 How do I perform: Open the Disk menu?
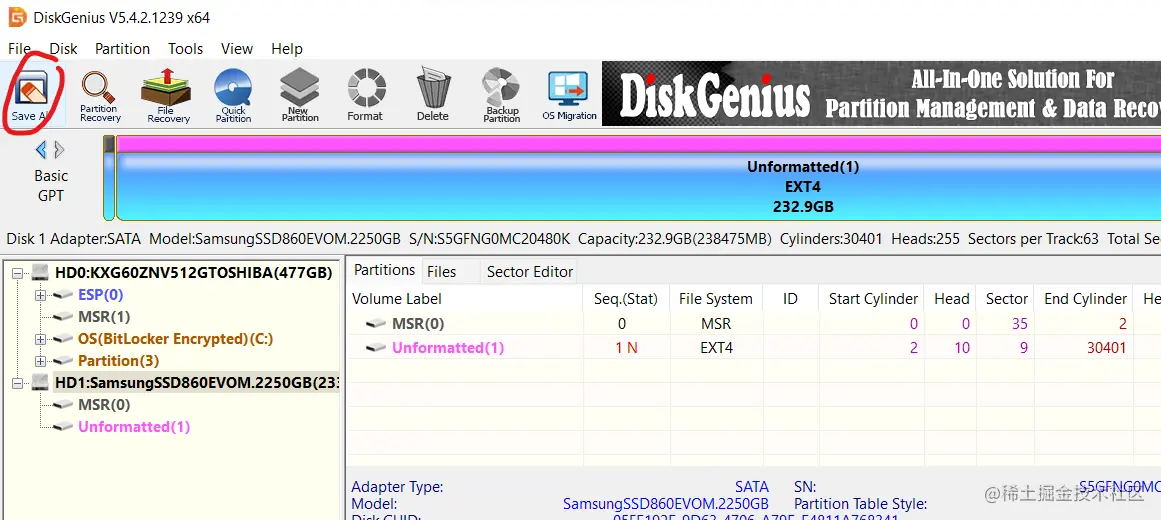(x=64, y=49)
